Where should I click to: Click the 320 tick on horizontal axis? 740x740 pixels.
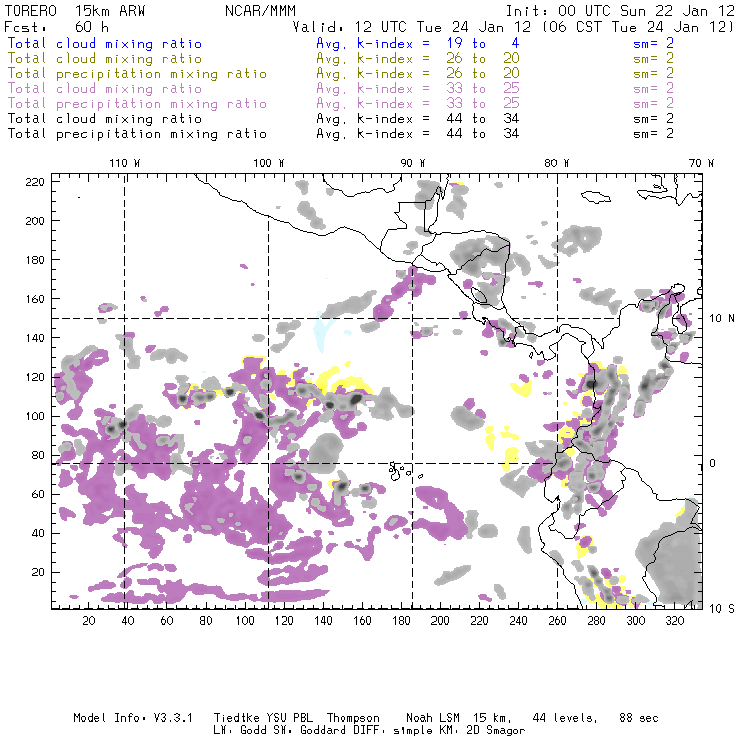coord(674,621)
